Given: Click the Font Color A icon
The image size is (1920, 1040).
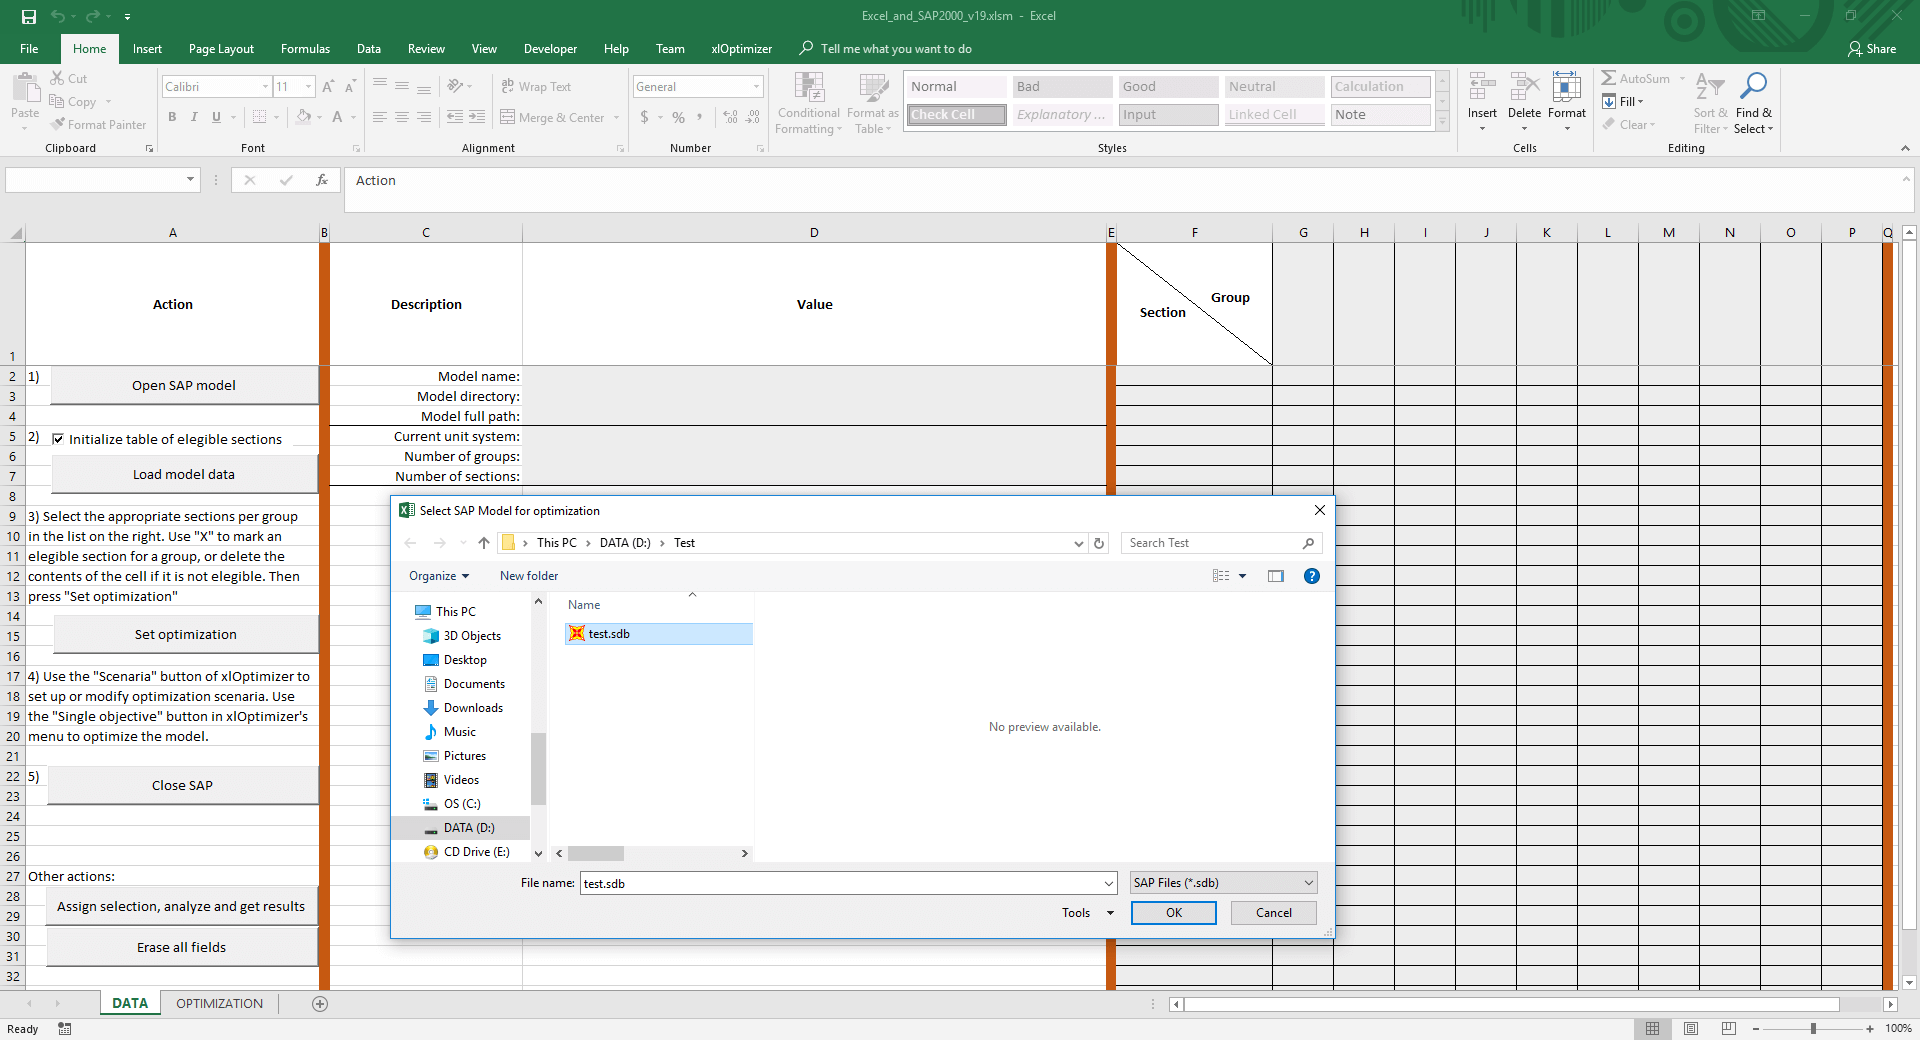Looking at the screenshot, I should tap(337, 117).
